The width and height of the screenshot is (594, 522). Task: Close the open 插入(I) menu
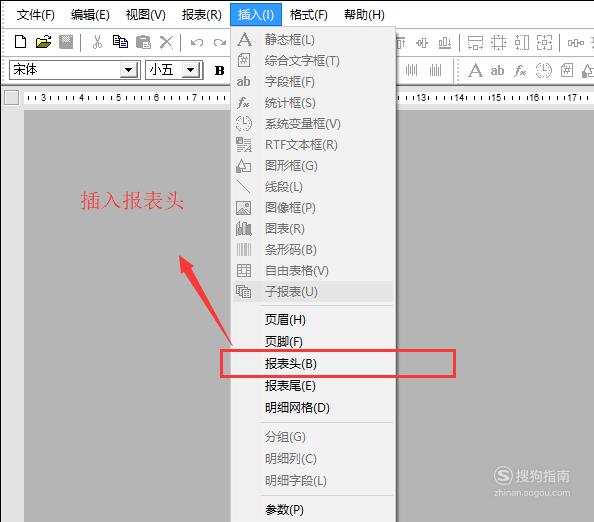click(256, 15)
